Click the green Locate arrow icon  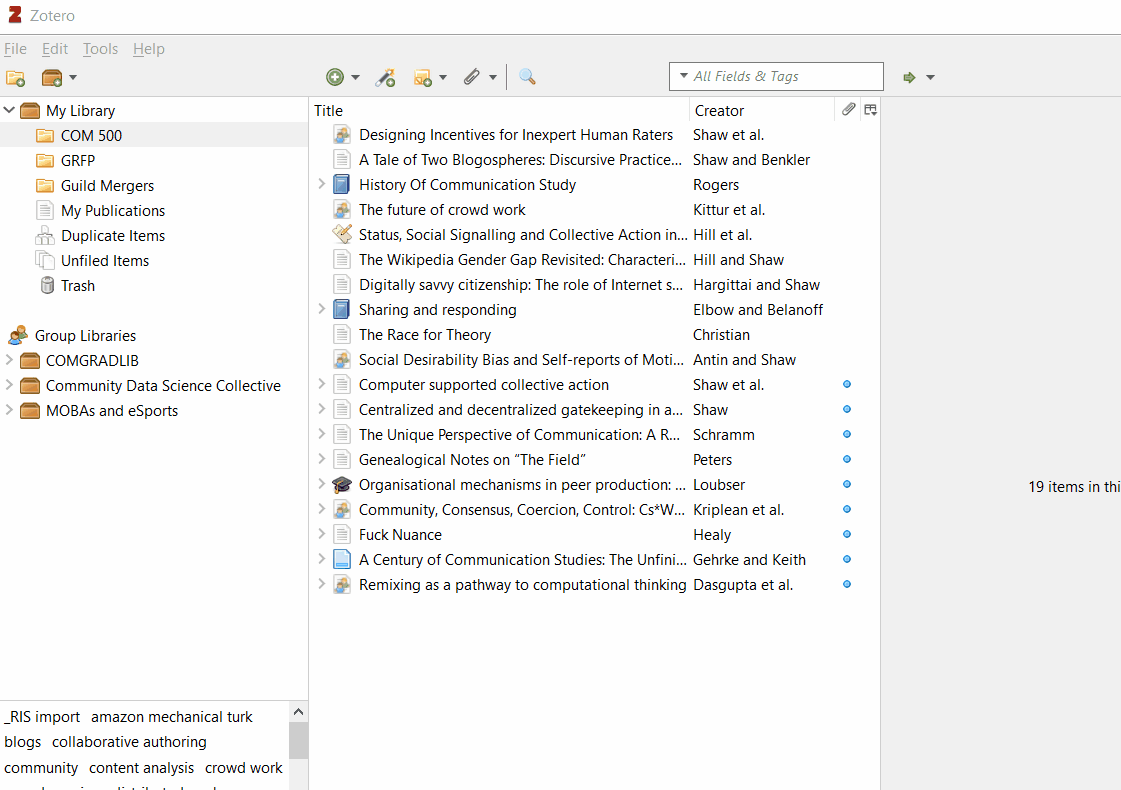[909, 77]
